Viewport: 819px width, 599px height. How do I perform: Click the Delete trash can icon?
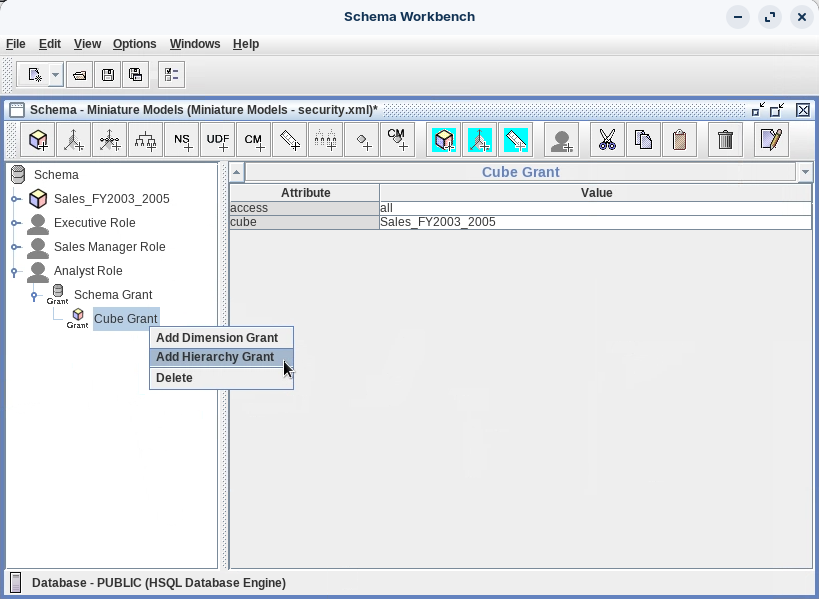tap(726, 141)
